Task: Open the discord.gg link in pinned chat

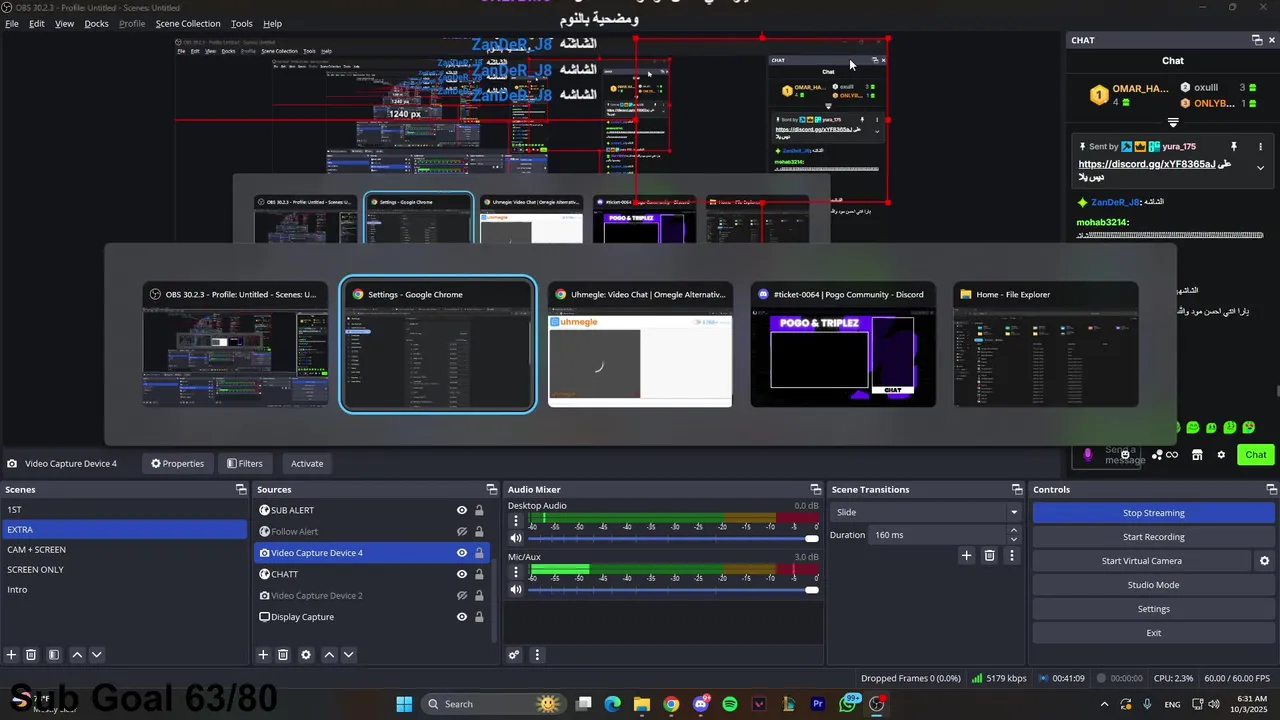Action: 1147,164
